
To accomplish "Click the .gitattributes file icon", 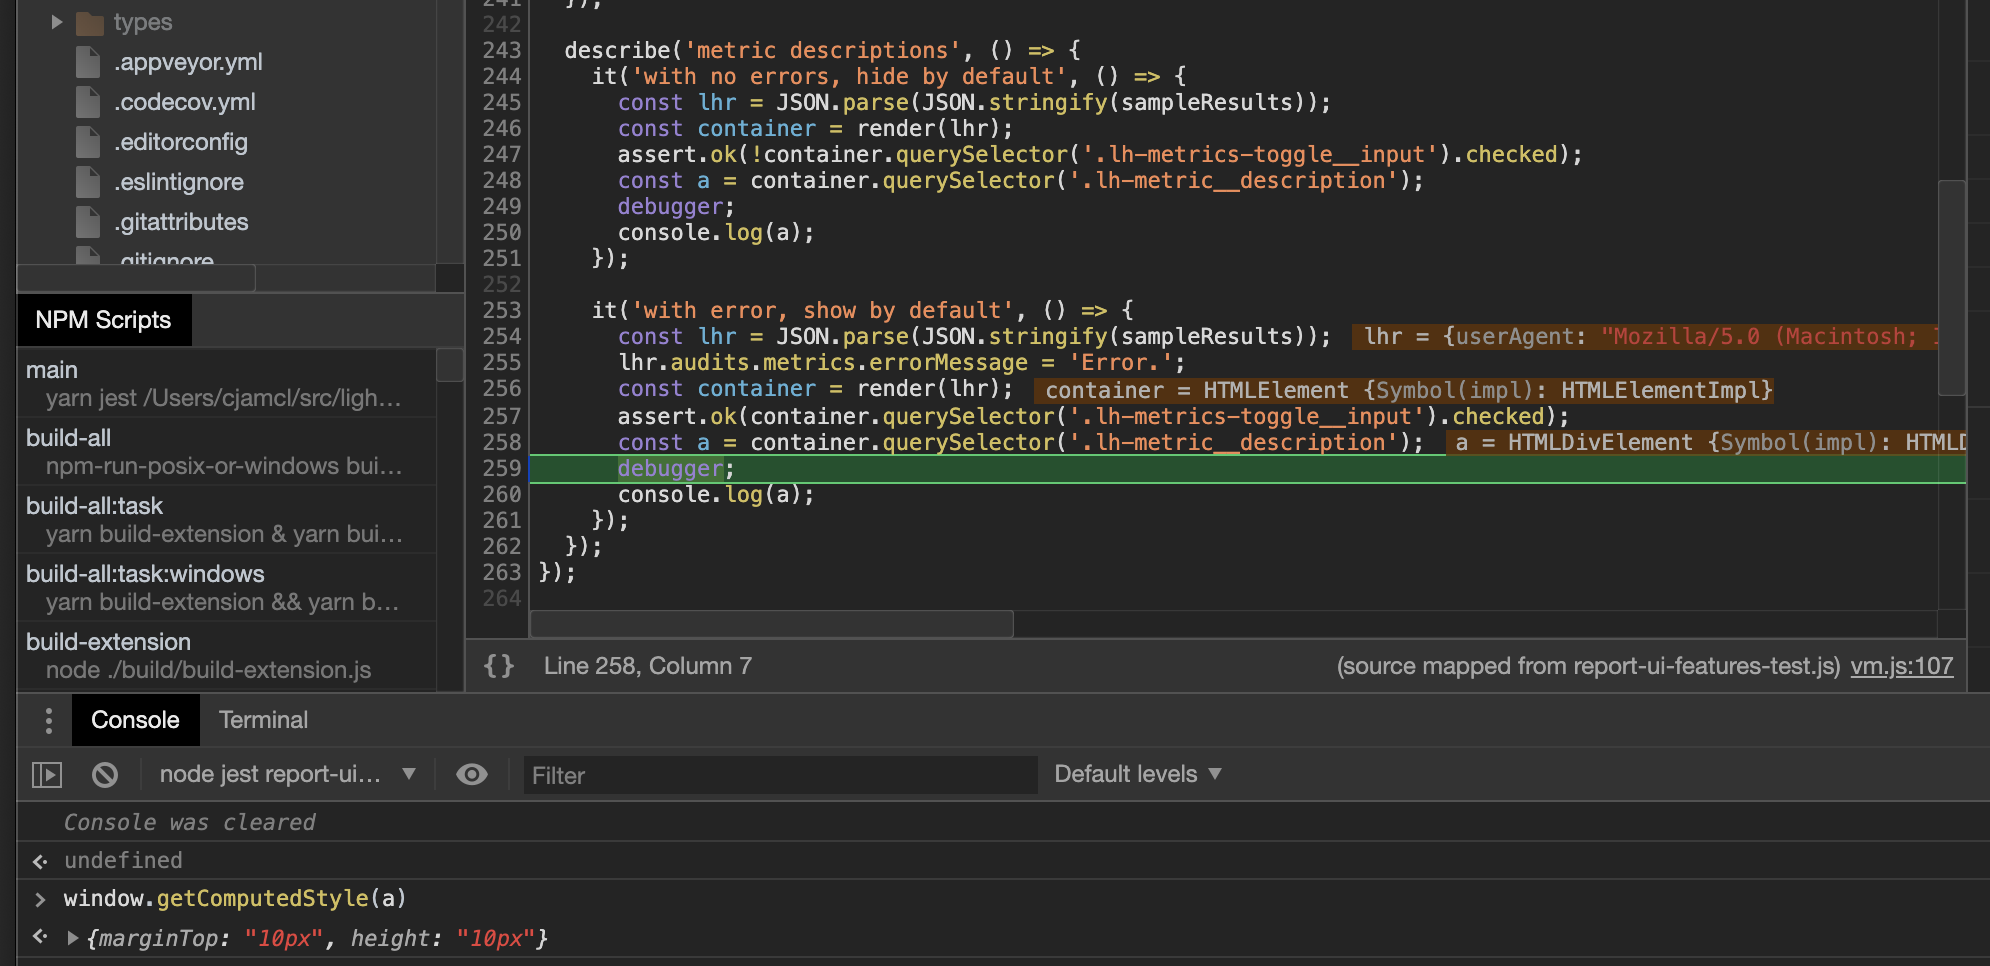I will 88,222.
